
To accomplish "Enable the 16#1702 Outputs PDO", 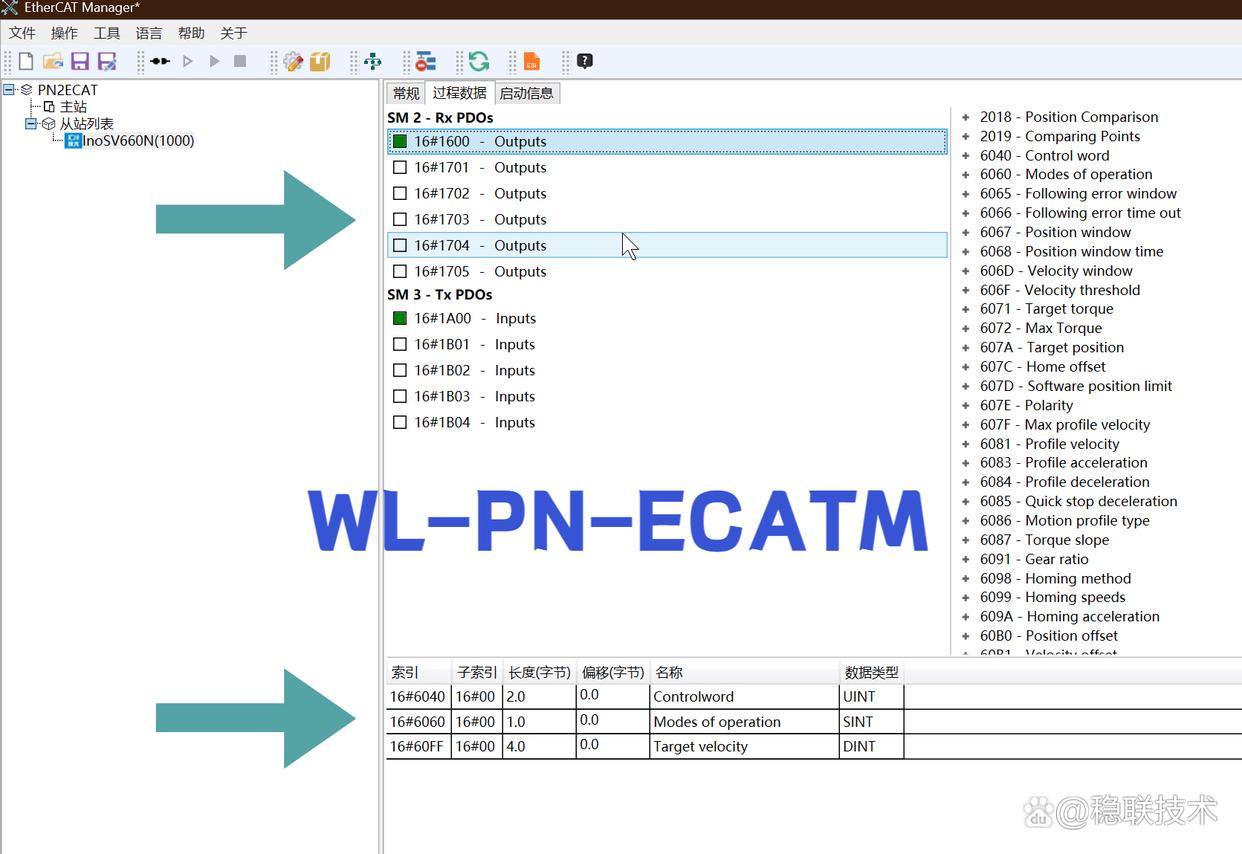I will click(x=400, y=194).
